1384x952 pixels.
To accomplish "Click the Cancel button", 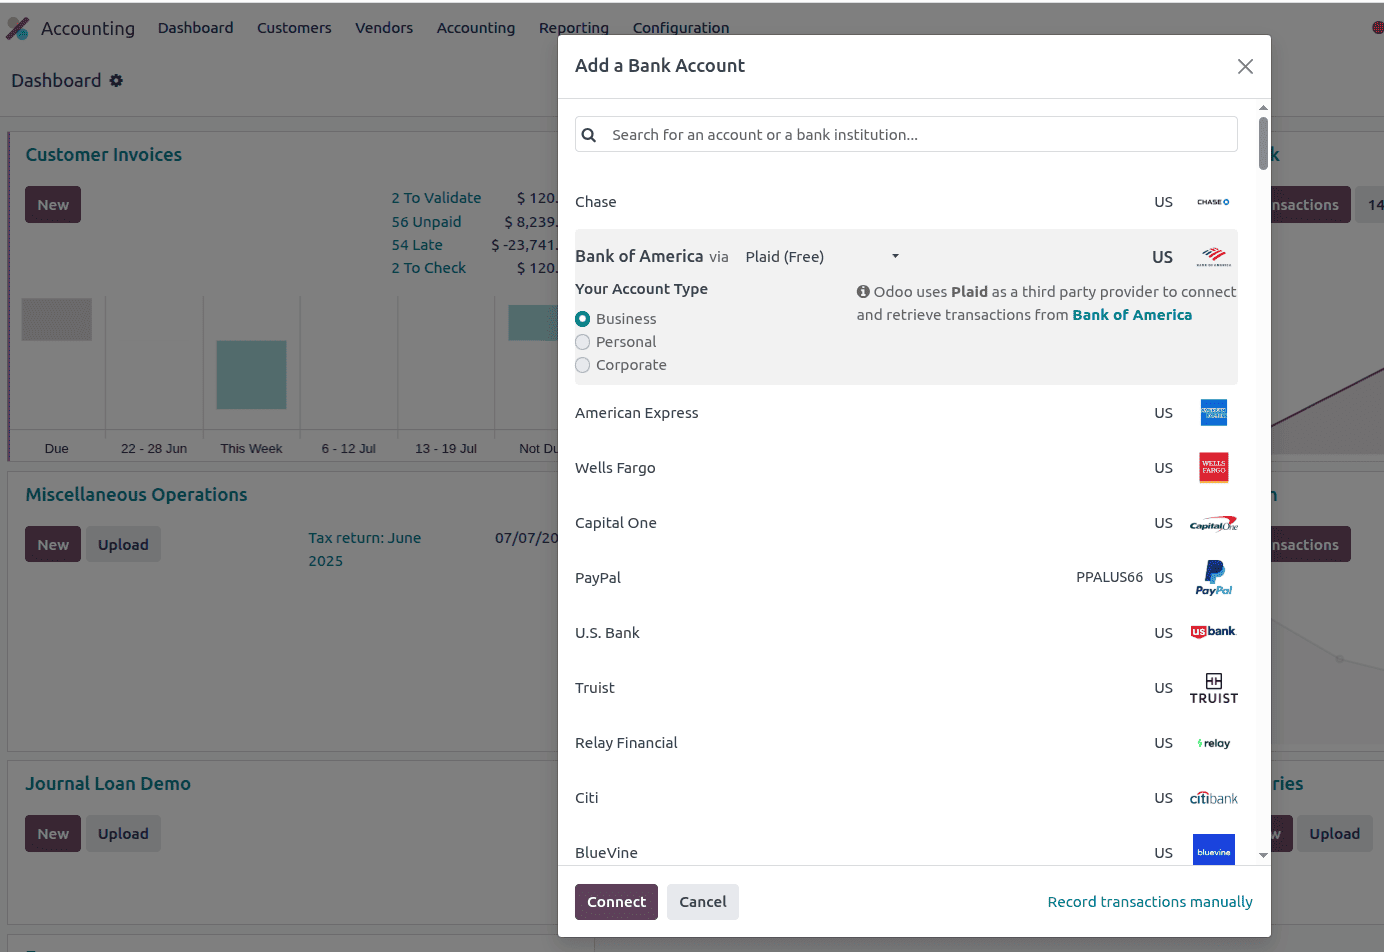I will point(703,902).
